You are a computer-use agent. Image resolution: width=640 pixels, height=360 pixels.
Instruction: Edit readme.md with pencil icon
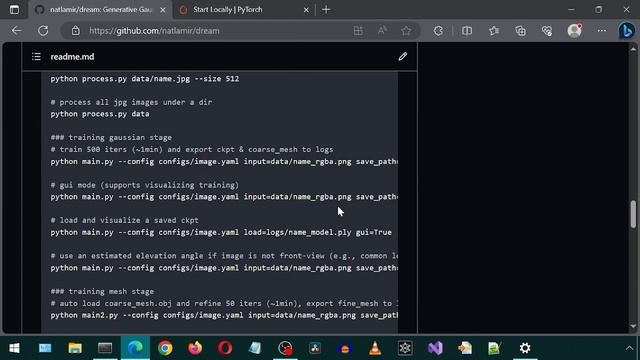(403, 56)
